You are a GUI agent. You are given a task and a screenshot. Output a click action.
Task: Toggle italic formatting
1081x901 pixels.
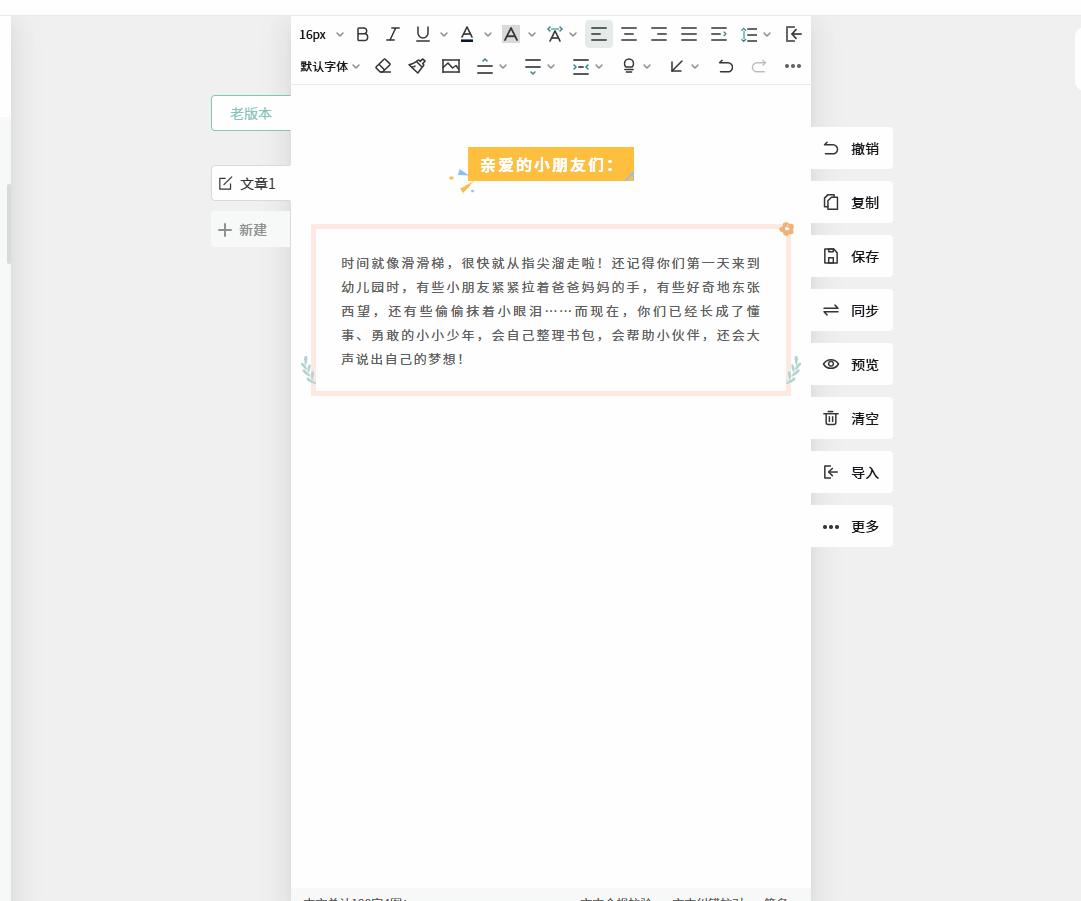[393, 34]
